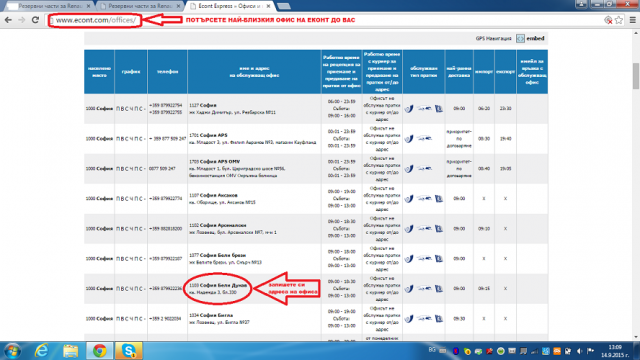Click the third shipment icon in София Бигла row

point(439,319)
